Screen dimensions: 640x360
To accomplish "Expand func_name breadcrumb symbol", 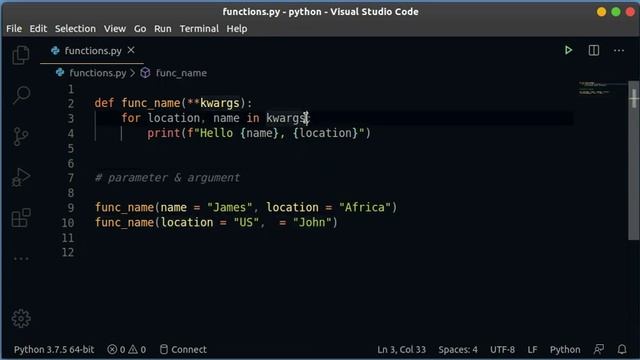I will tap(181, 73).
